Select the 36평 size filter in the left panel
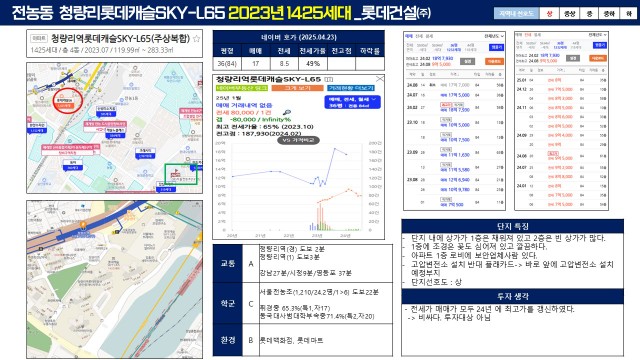Viewport: 640px width, 360px height. click(x=453, y=47)
